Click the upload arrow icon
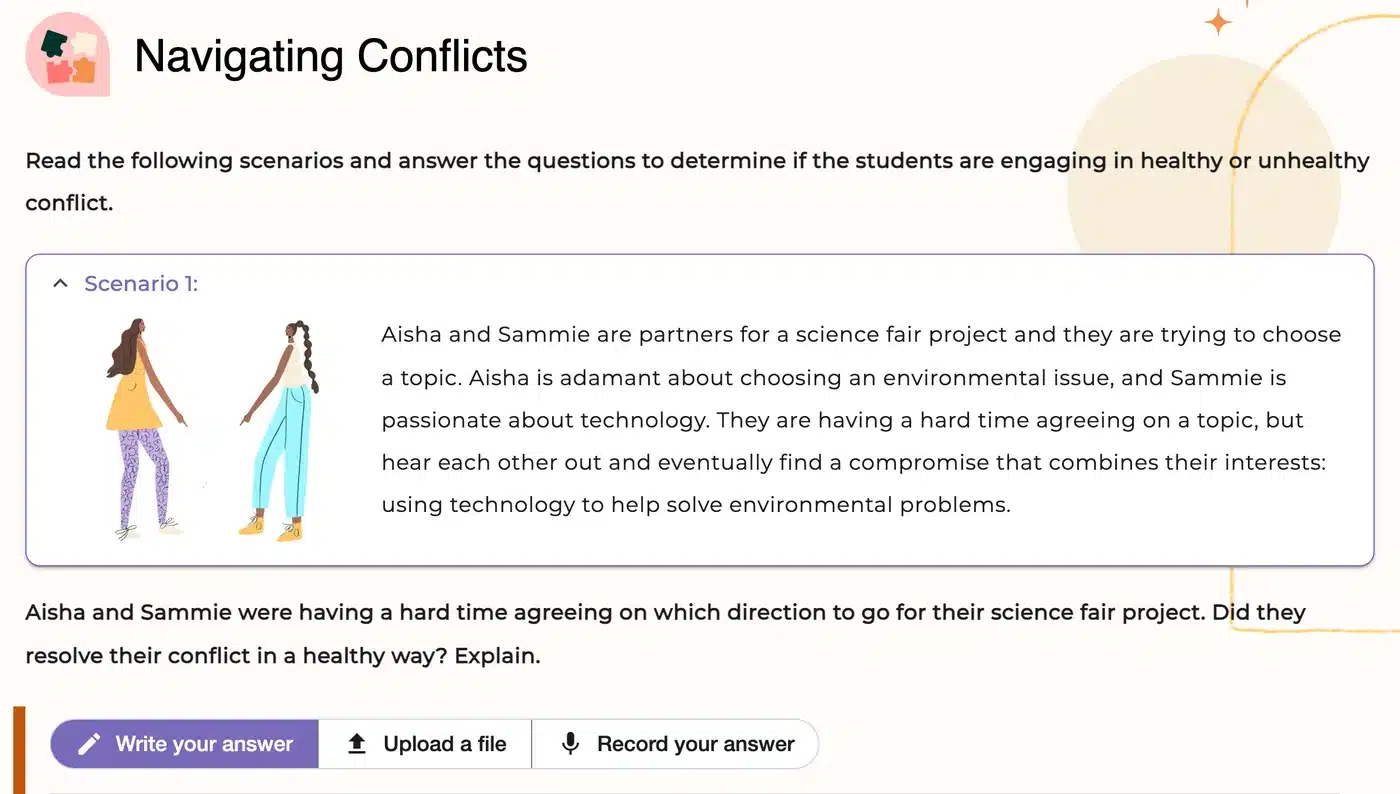This screenshot has height=794, width=1400. click(x=357, y=744)
